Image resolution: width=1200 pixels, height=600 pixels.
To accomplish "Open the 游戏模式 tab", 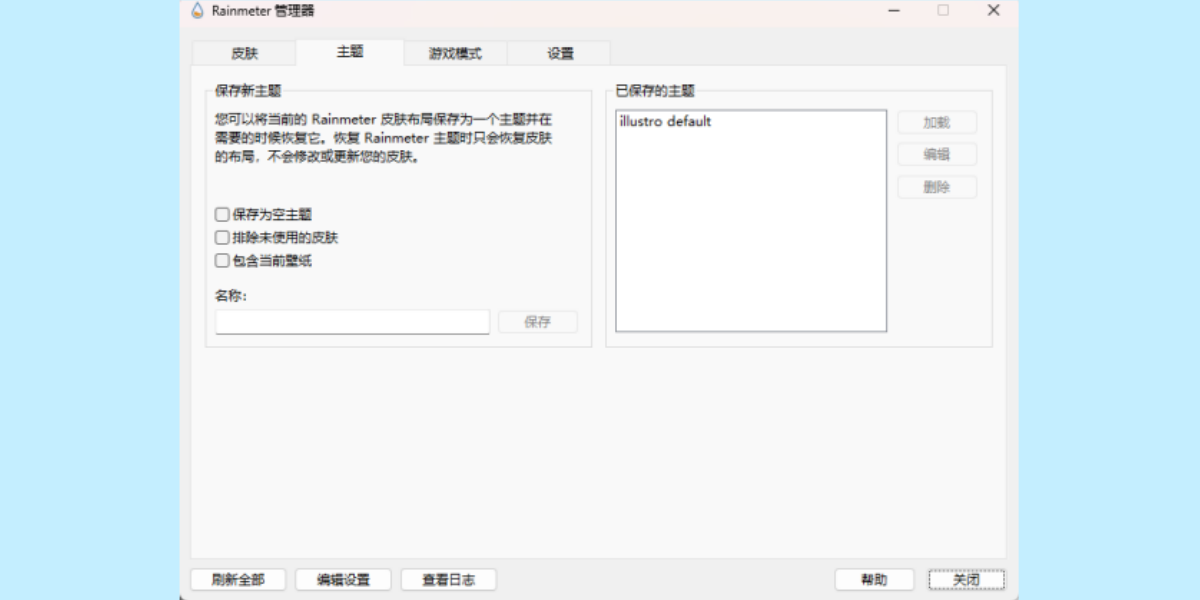I will [455, 54].
